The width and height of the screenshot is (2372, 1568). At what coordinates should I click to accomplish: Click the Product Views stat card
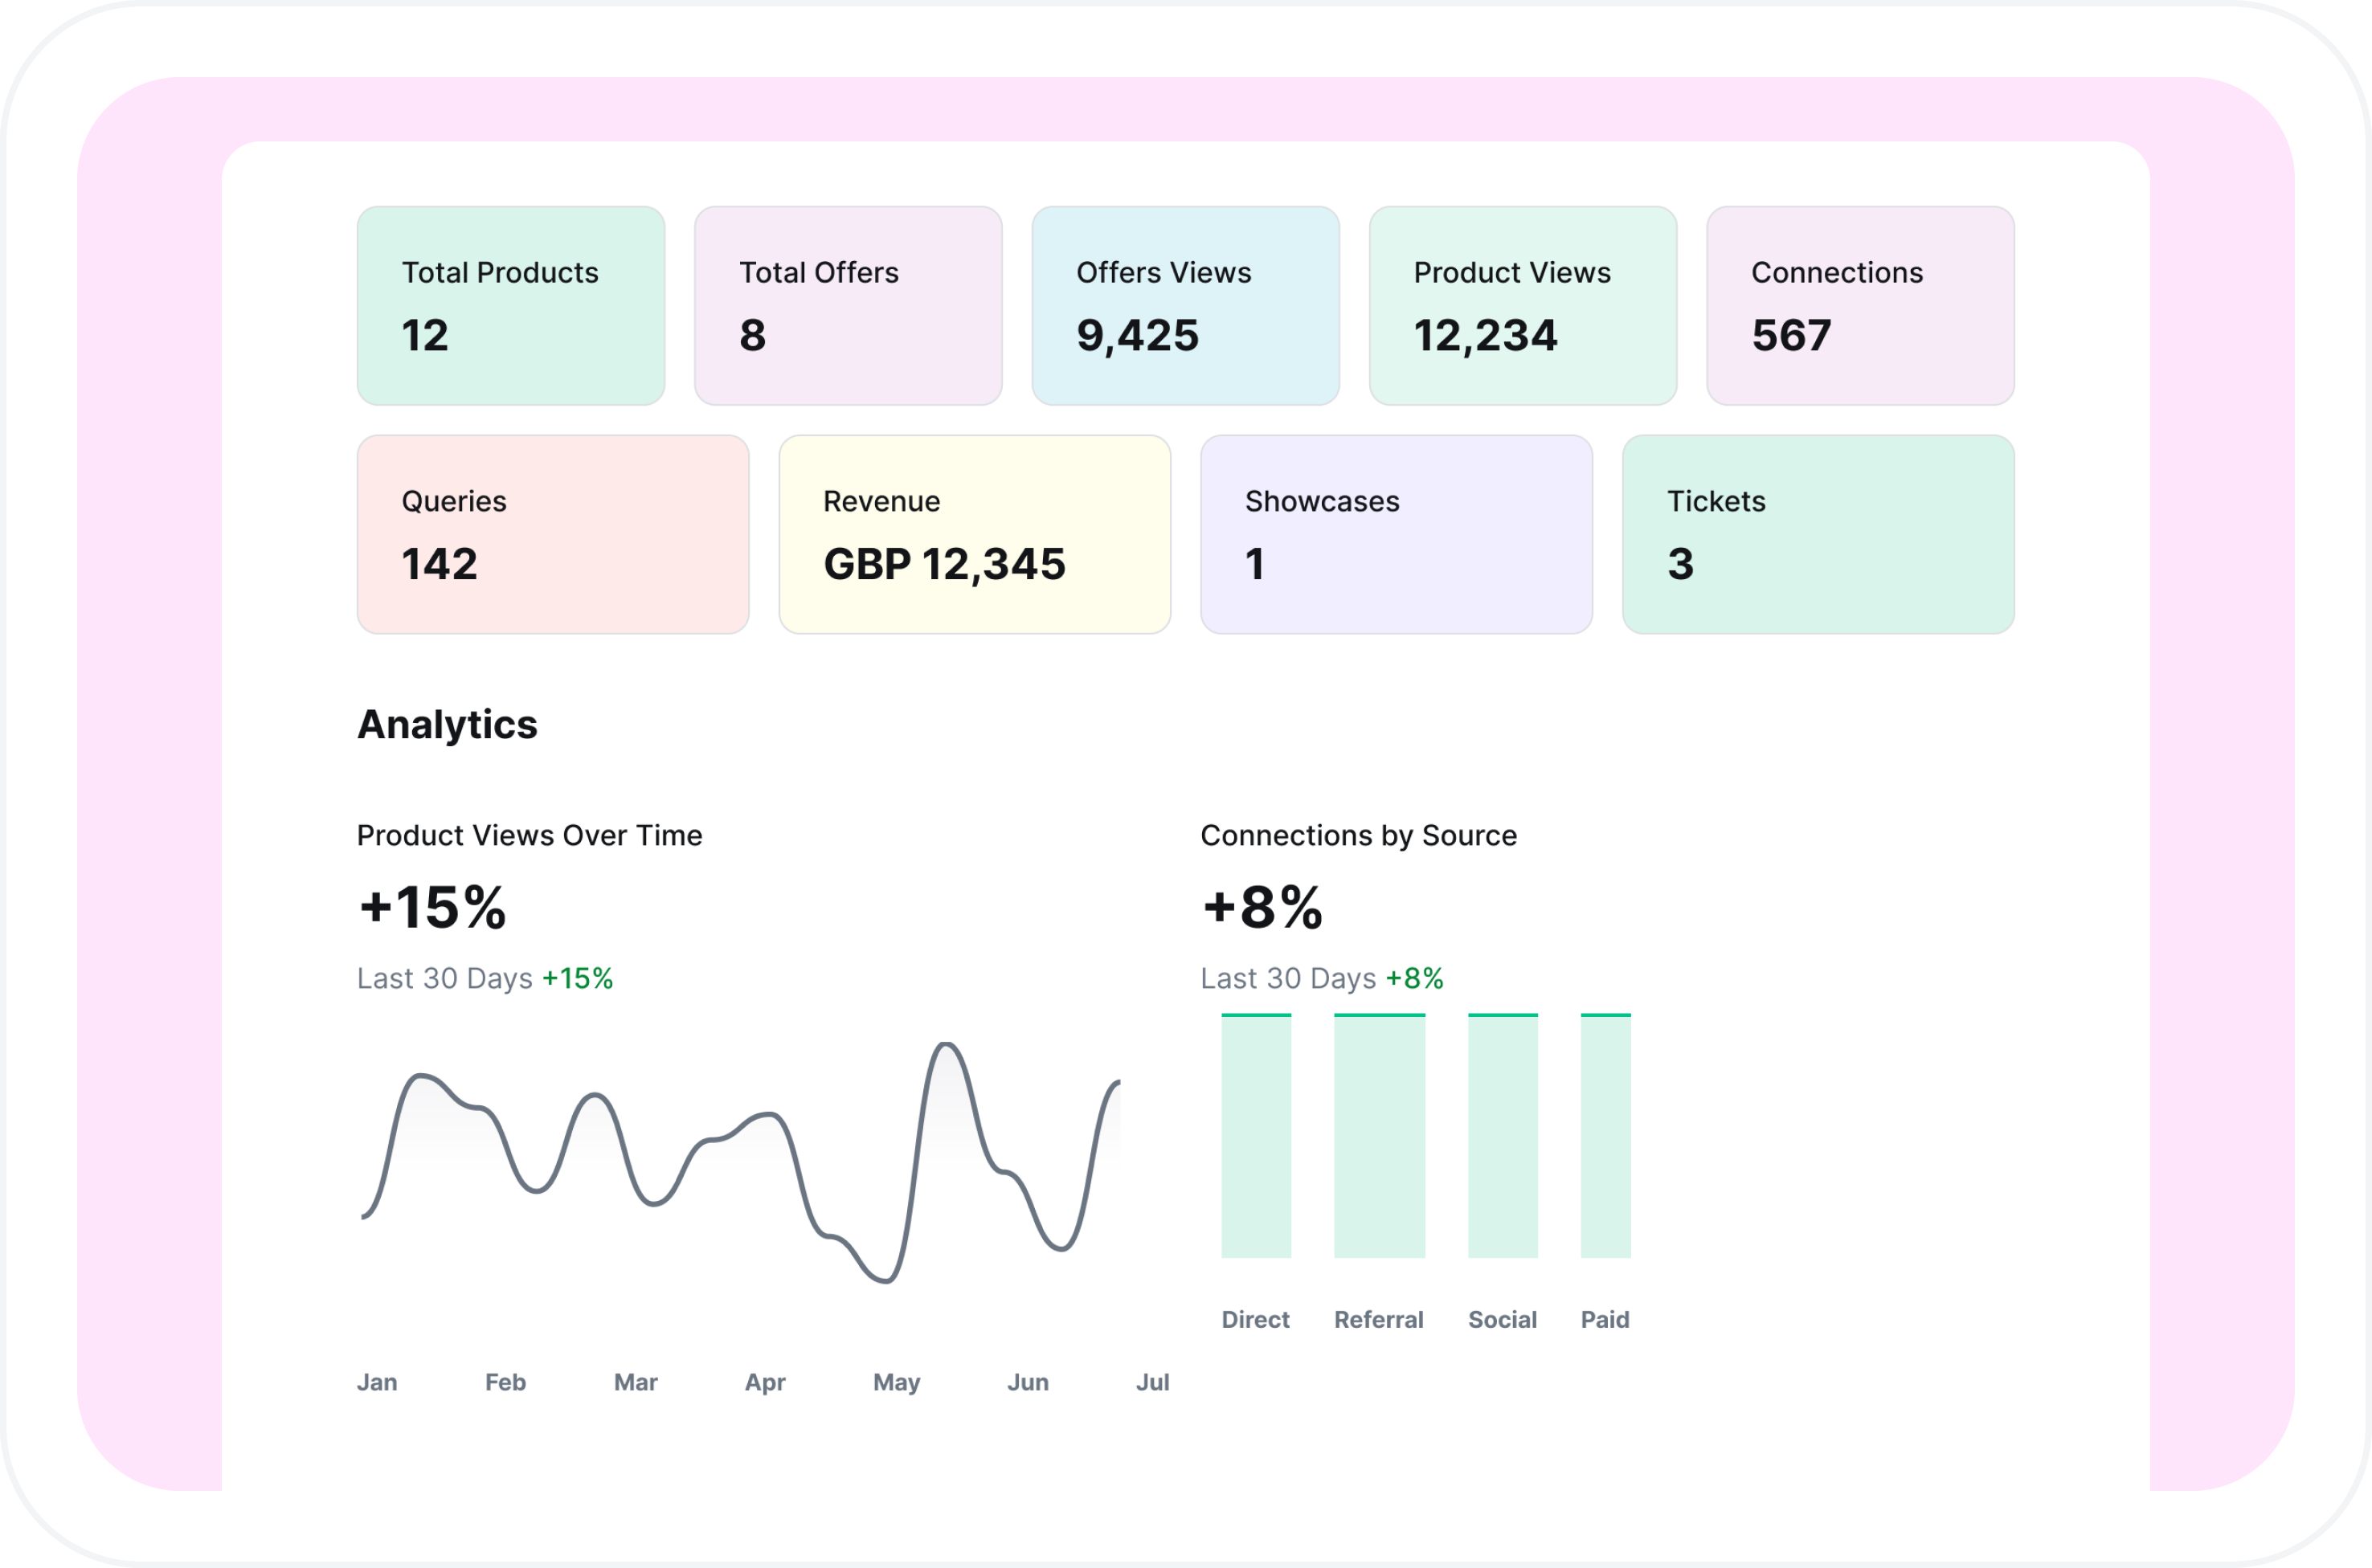coord(1522,305)
